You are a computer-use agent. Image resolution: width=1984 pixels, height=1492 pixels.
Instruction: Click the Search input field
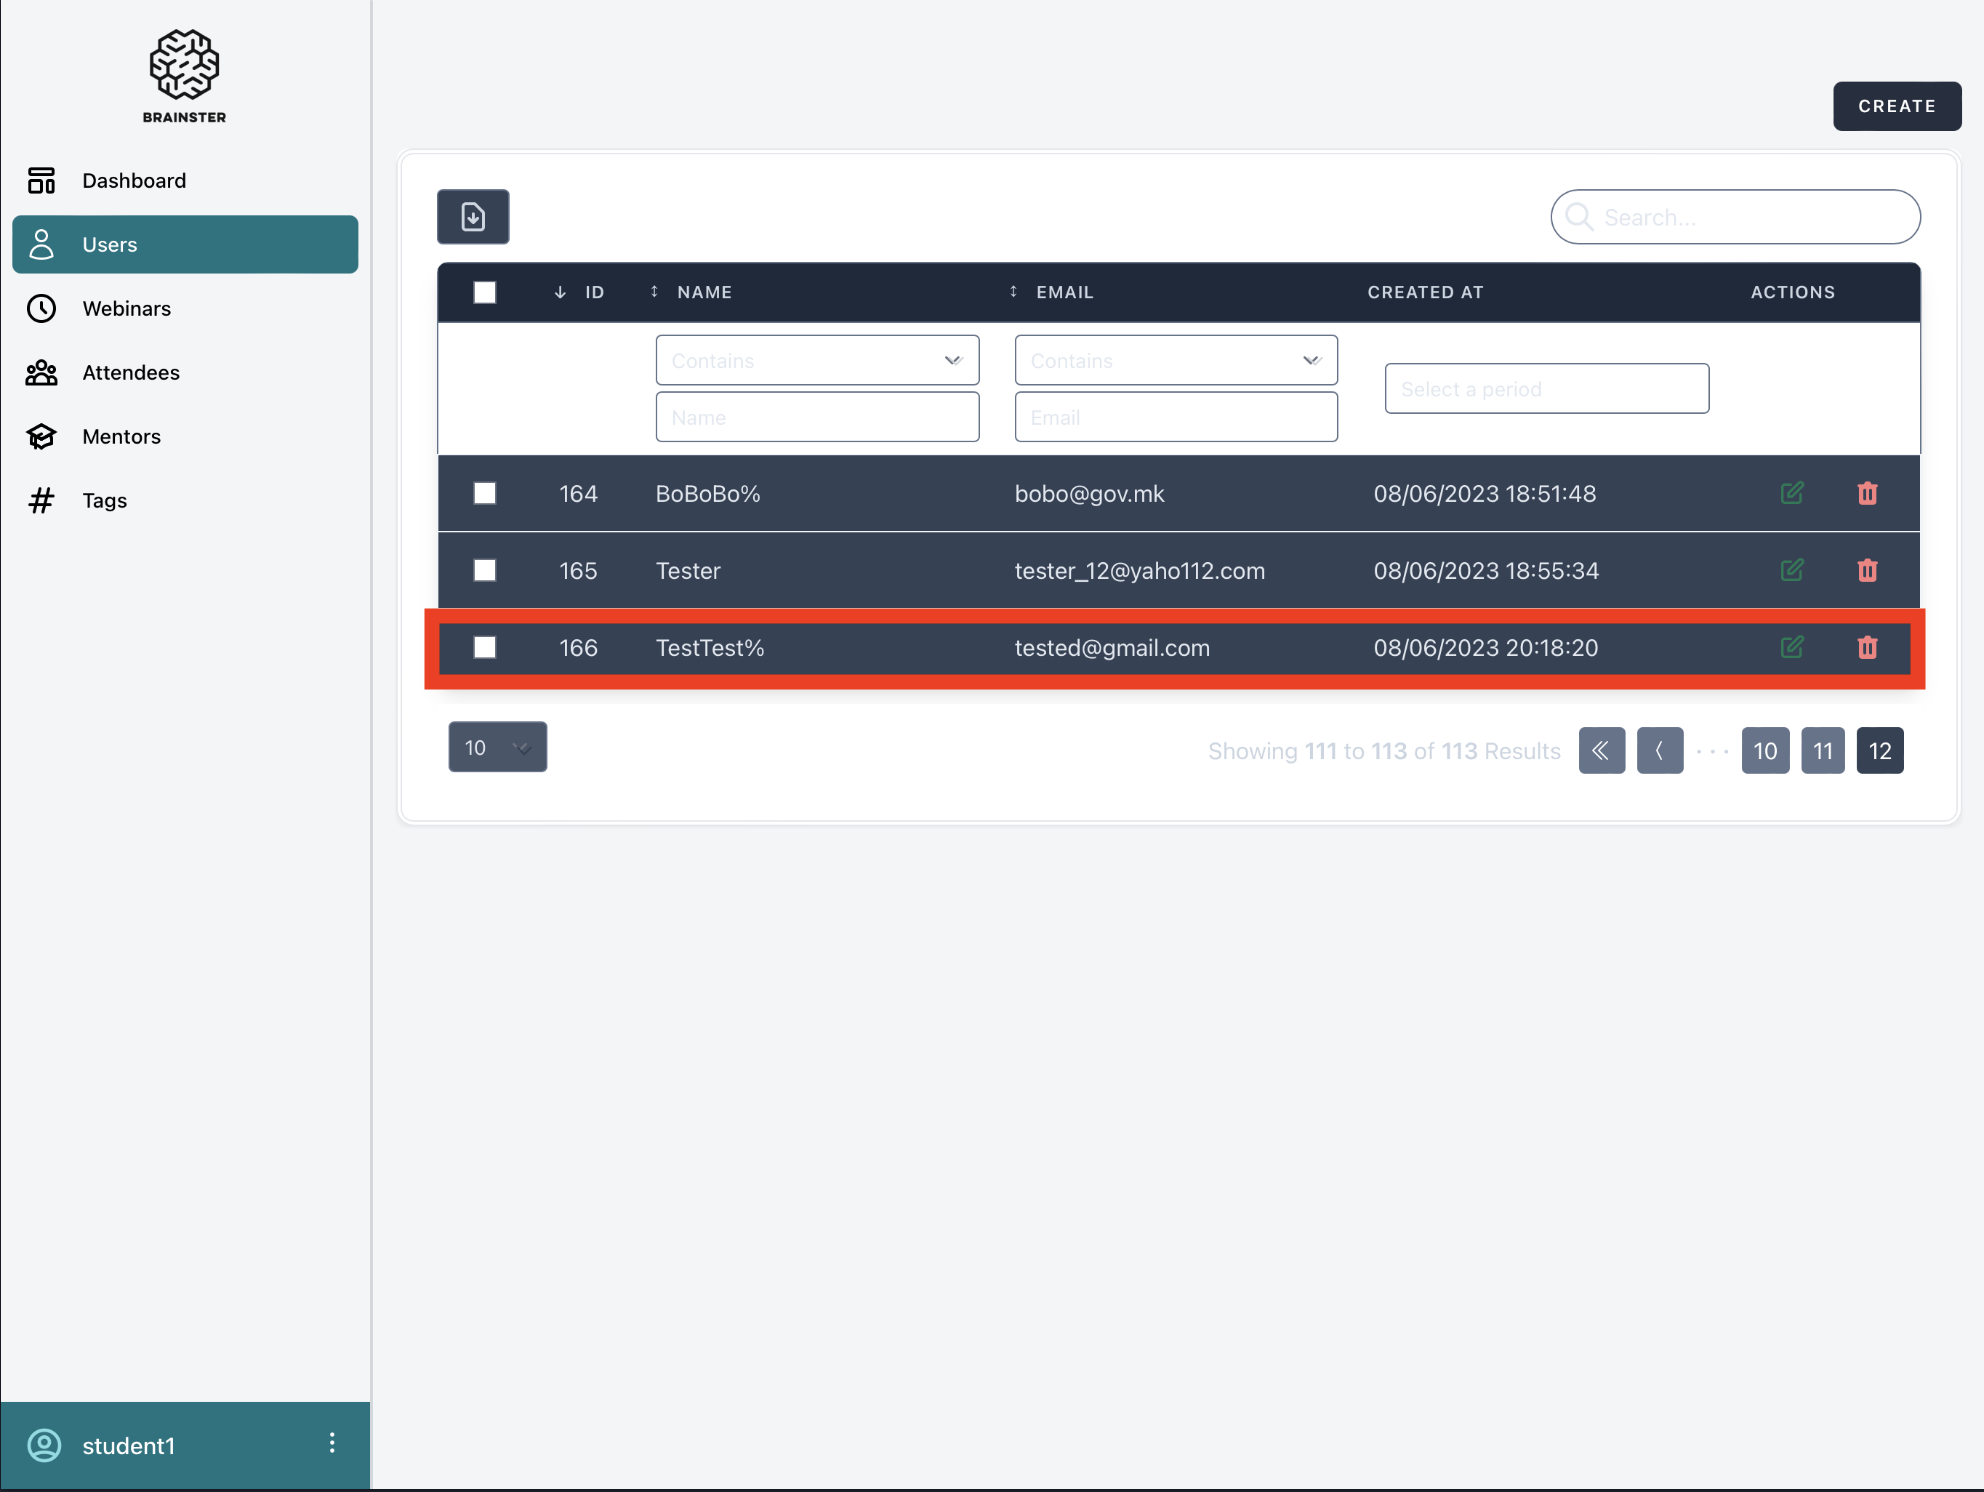1750,217
